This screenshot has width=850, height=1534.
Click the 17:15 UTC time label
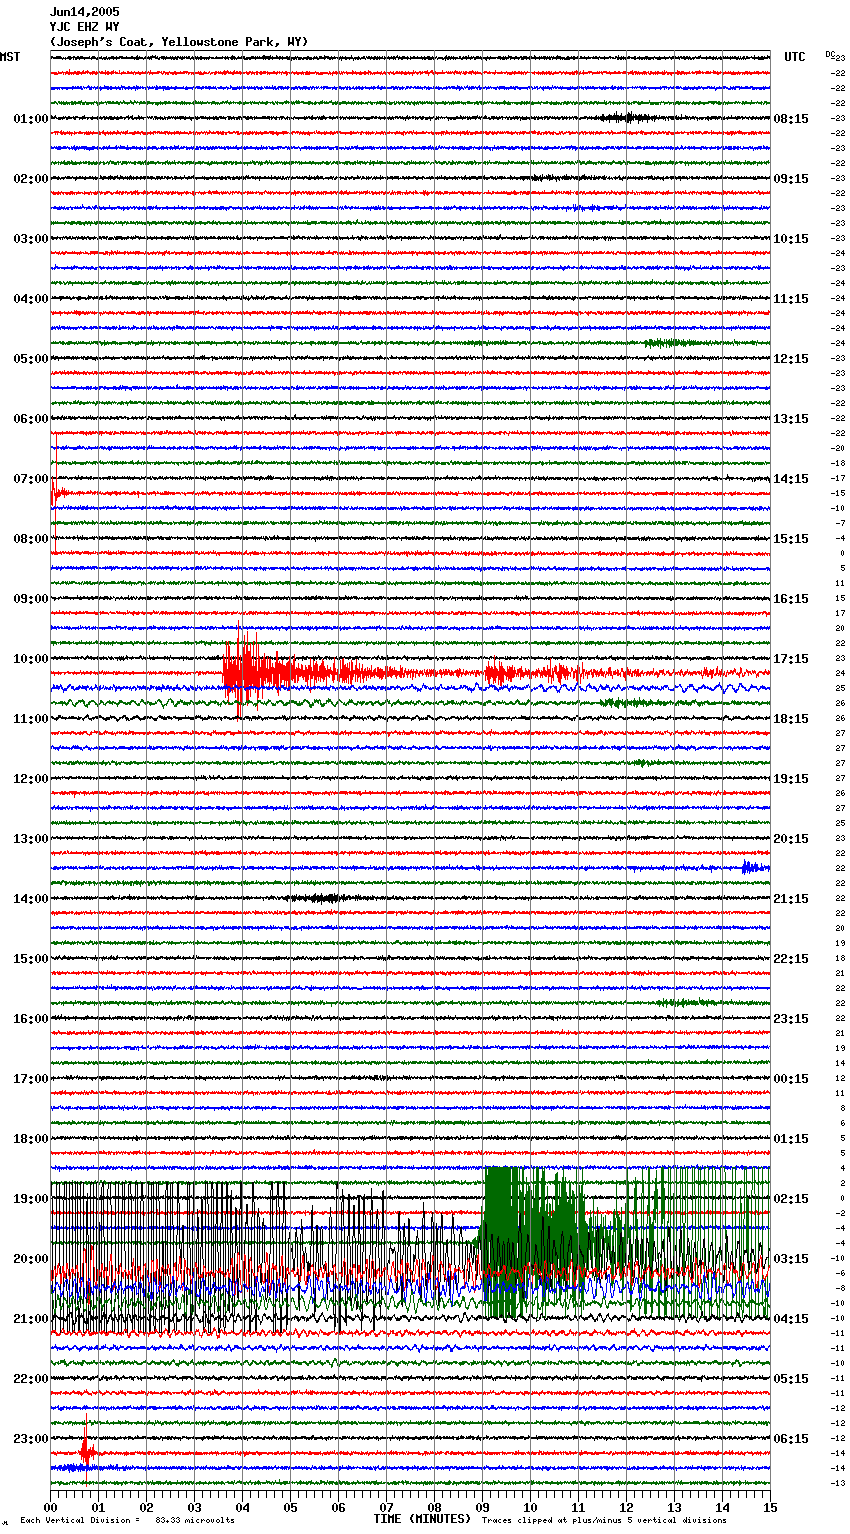pos(791,659)
